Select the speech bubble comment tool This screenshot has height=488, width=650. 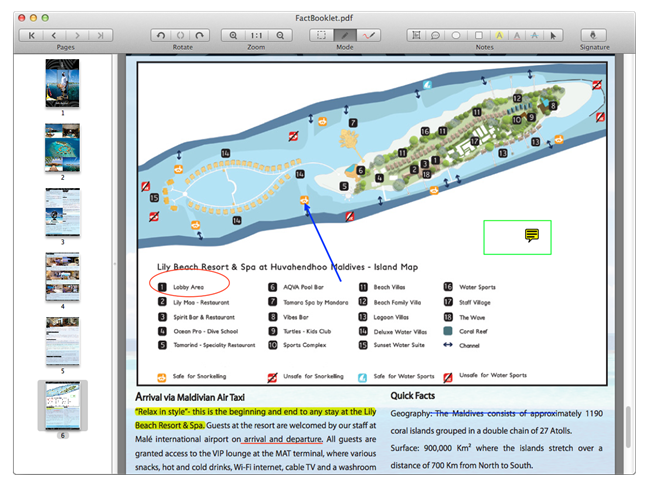[x=435, y=36]
